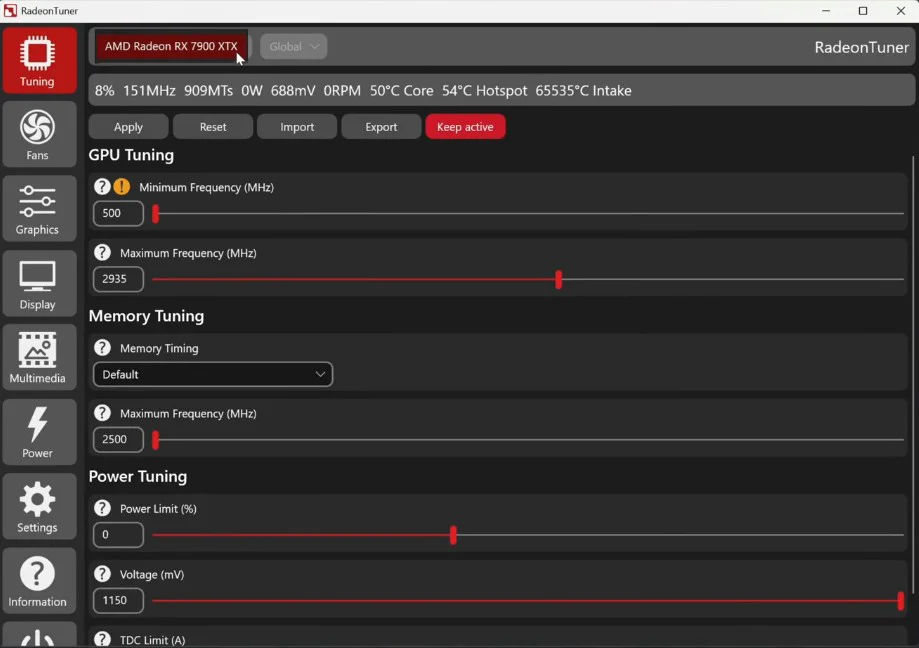Enable the Keep active toggle
The width and height of the screenshot is (919, 648).
click(x=465, y=126)
